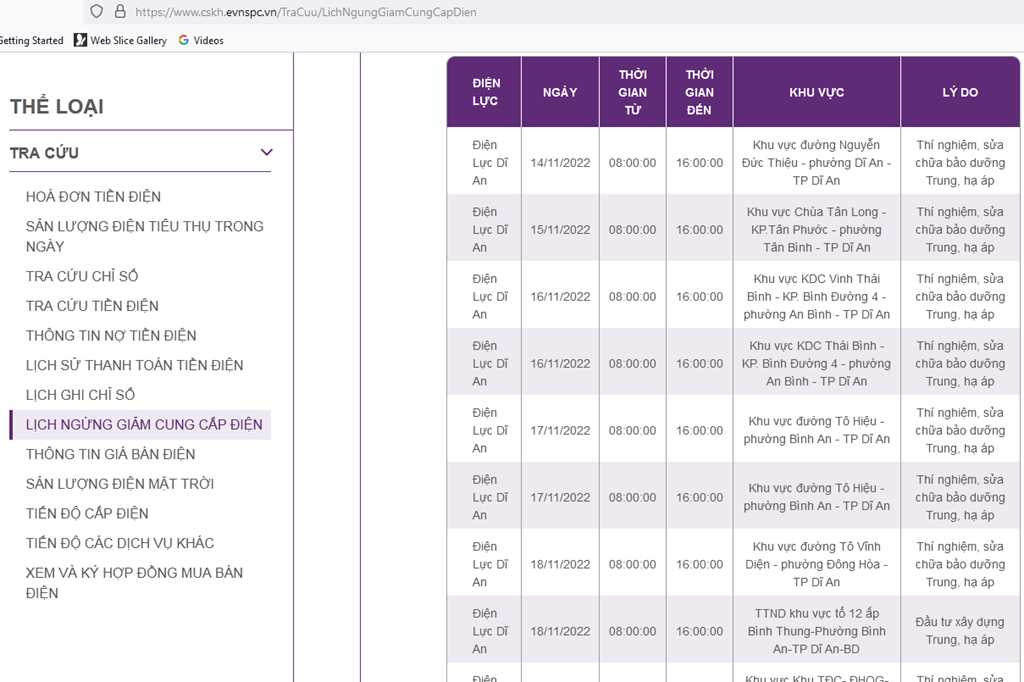1024x682 pixels.
Task: Open SẢN LƯỢNG ĐIỆN TIÊU THỤ TRONG NGÀY
Action: [145, 236]
